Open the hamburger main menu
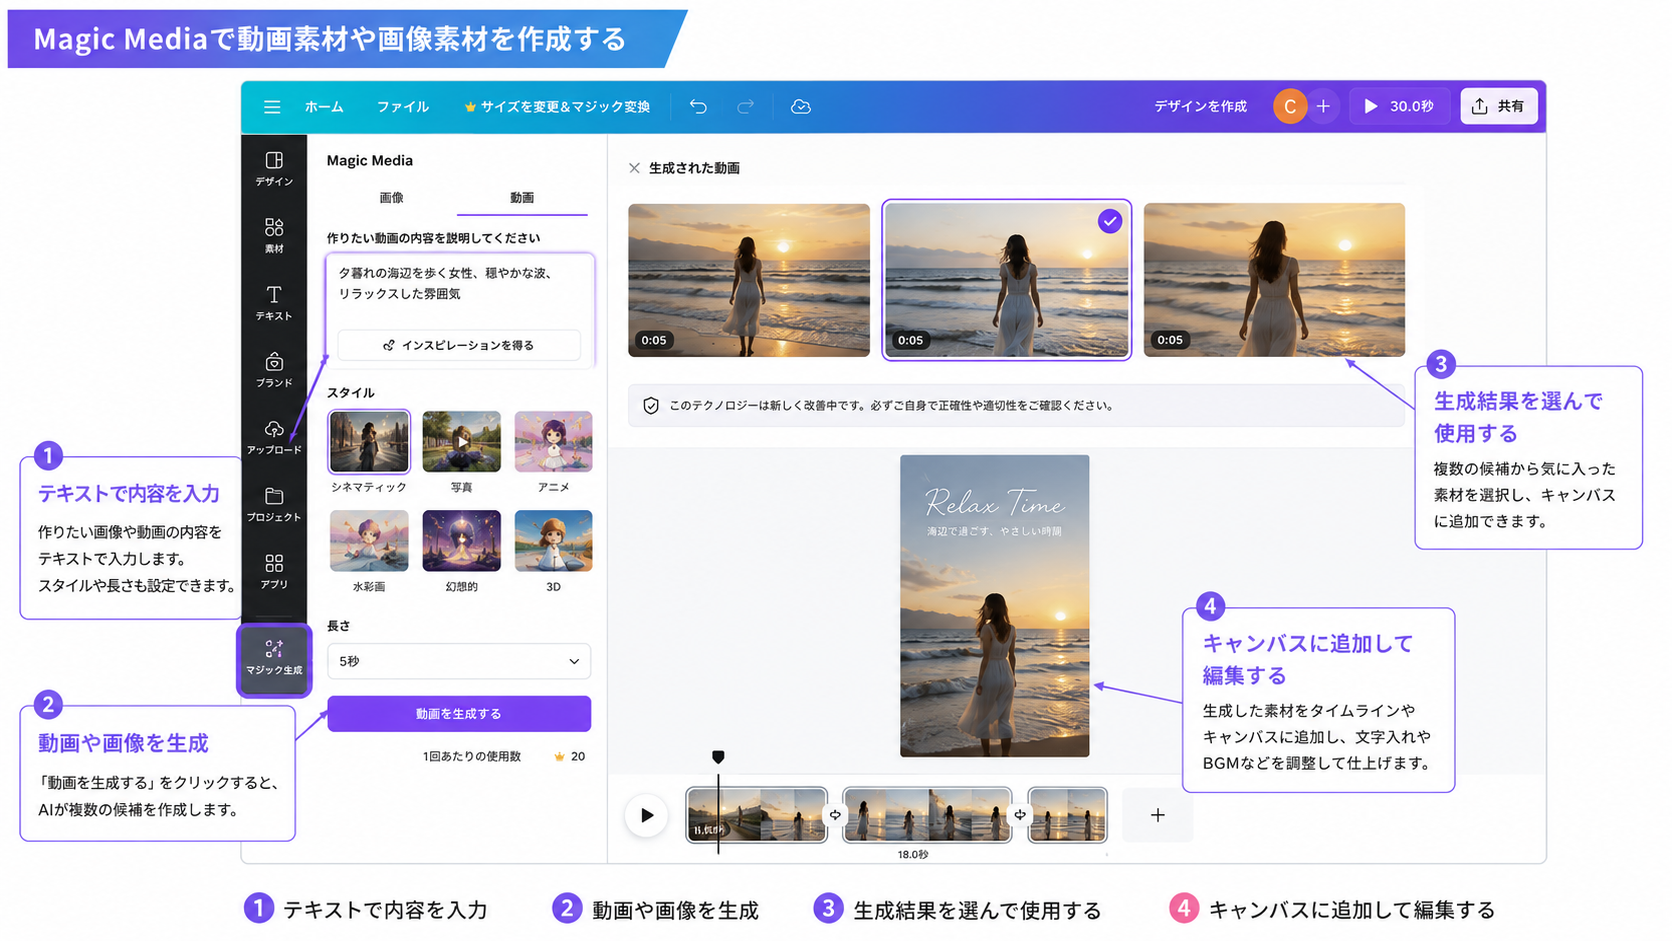Screen dimensions: 1672x941 [272, 107]
